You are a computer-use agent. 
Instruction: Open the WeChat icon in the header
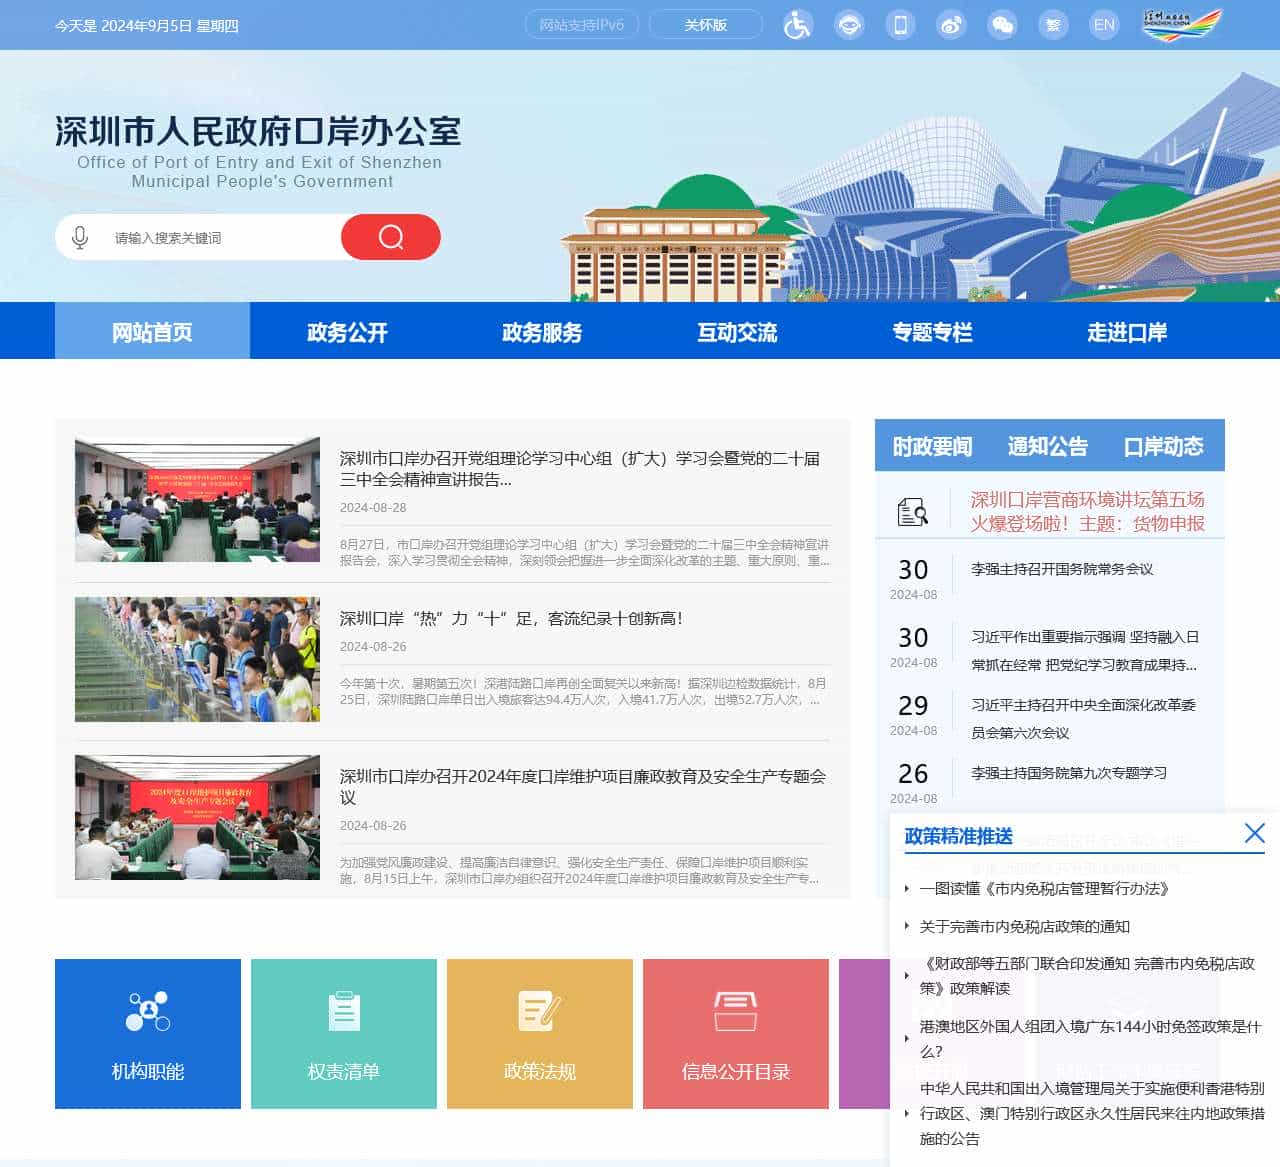[x=1002, y=24]
